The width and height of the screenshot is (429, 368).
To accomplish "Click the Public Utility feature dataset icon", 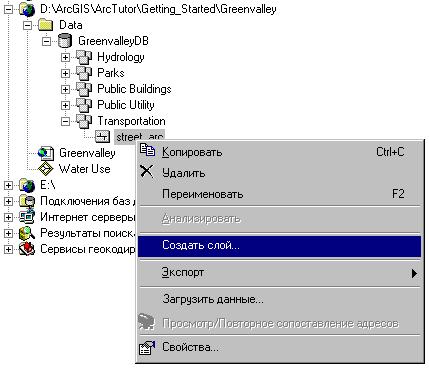I will pos(84,105).
